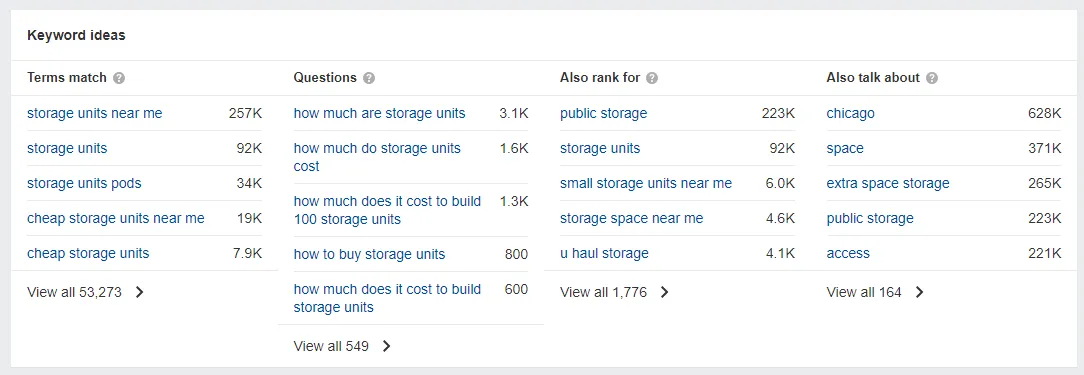The width and height of the screenshot is (1084, 375).
Task: Click the chevron next to View all 164
Action: point(919,292)
